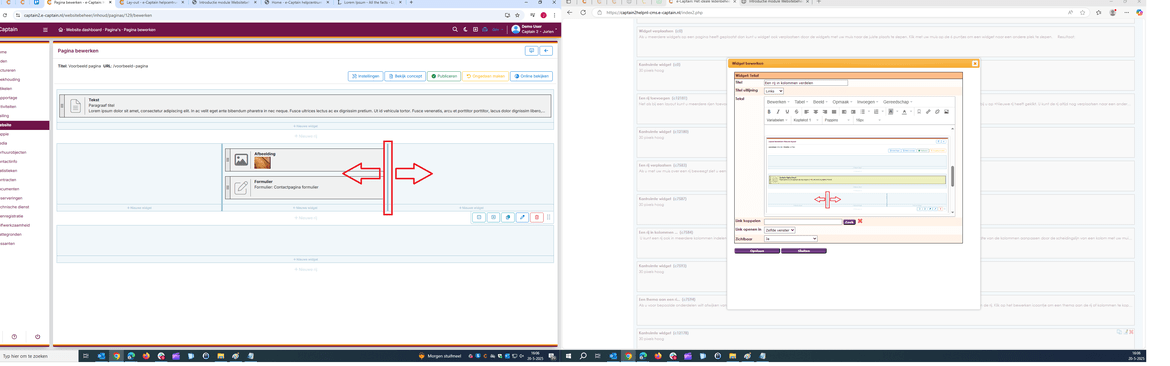Image resolution: width=1170 pixels, height=366 pixels.
Task: Click the Ongedaan maken button
Action: tap(485, 76)
